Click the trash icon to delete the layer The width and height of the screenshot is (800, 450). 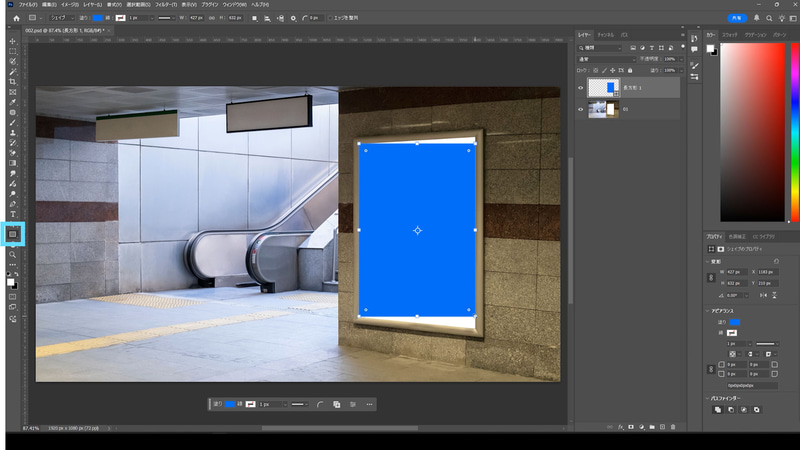(x=674, y=427)
